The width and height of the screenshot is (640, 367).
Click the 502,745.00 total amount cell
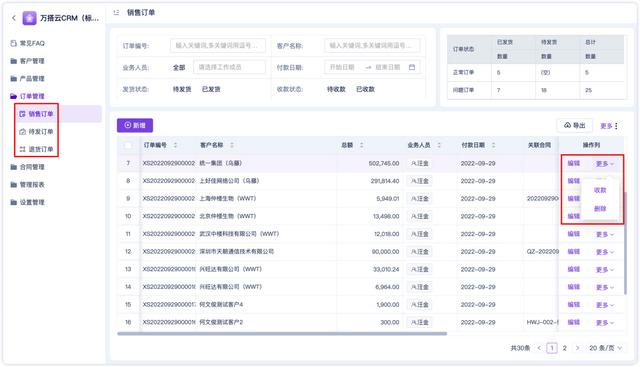(384, 163)
